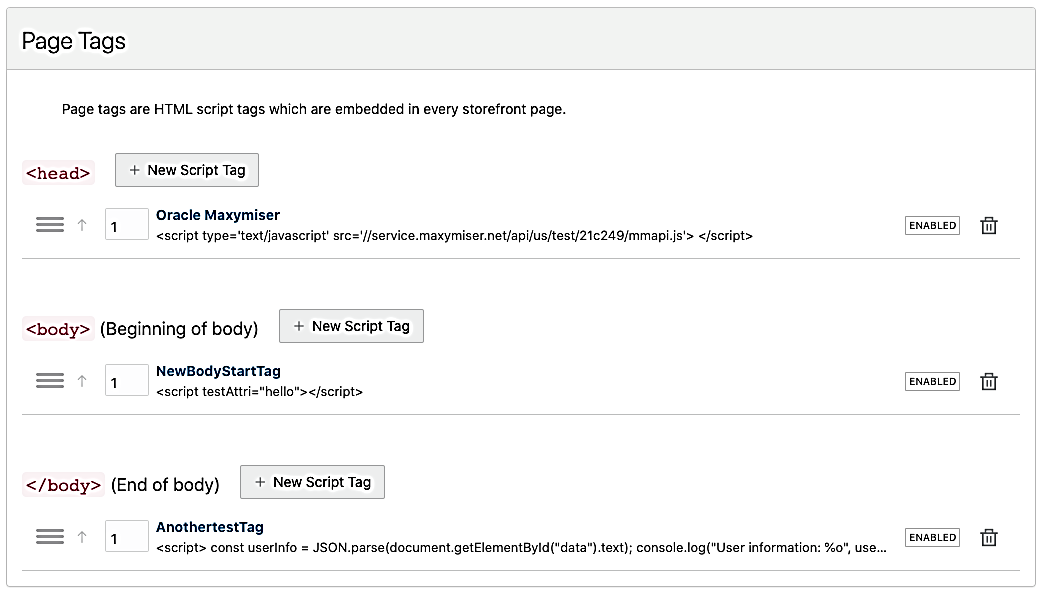Toggle ENABLED status of Oracle Maxymiser
This screenshot has width=1051, height=613.
[932, 226]
